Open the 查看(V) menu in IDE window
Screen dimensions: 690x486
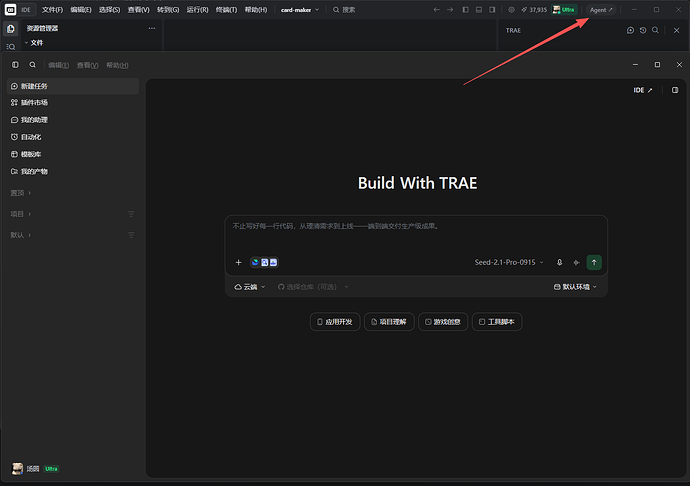[x=139, y=10]
